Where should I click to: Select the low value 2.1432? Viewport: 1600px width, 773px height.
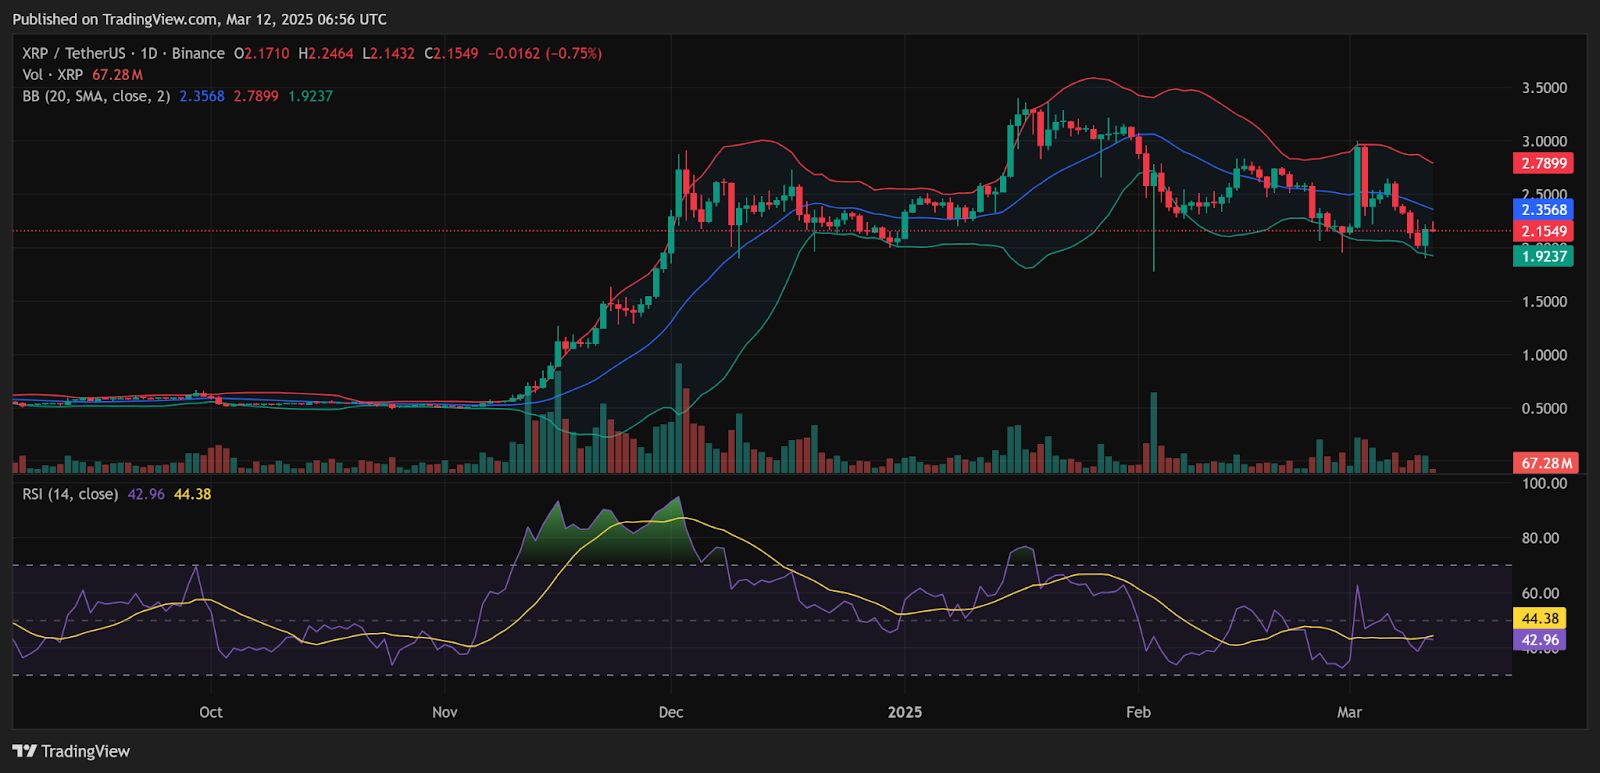[392, 53]
